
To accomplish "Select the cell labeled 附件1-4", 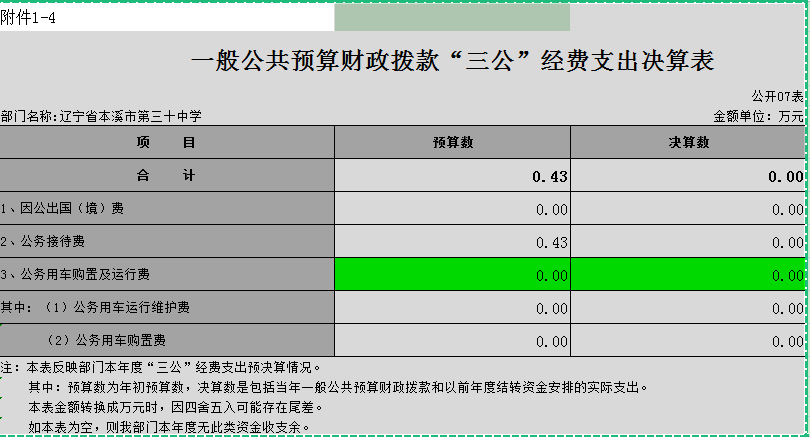I will coord(167,18).
